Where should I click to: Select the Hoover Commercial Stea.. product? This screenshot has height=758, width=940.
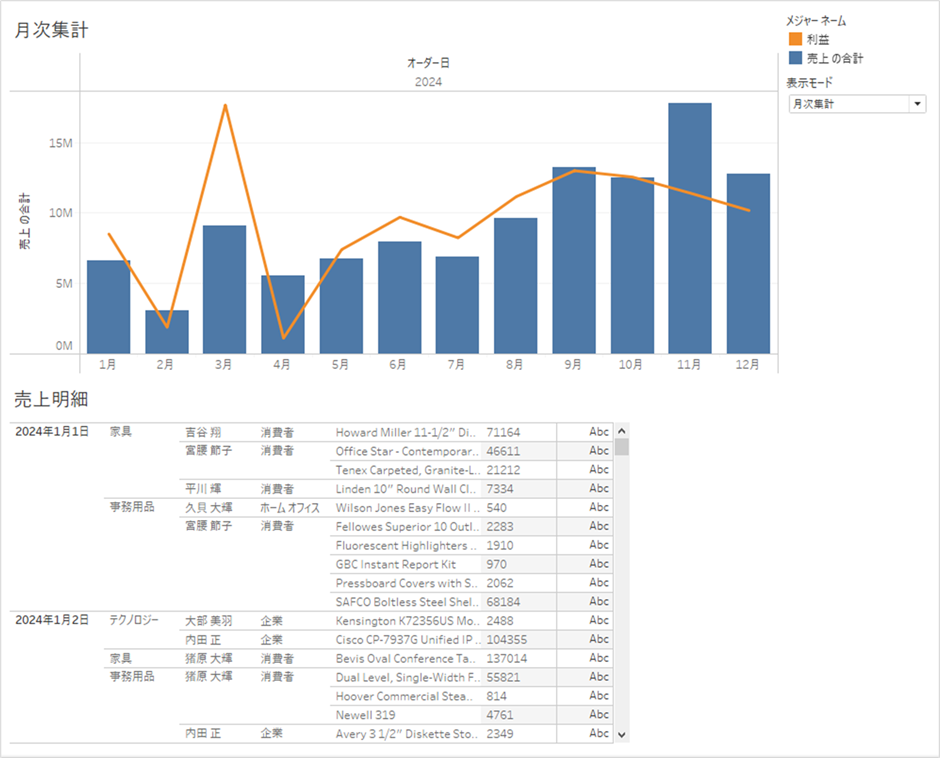pos(404,696)
